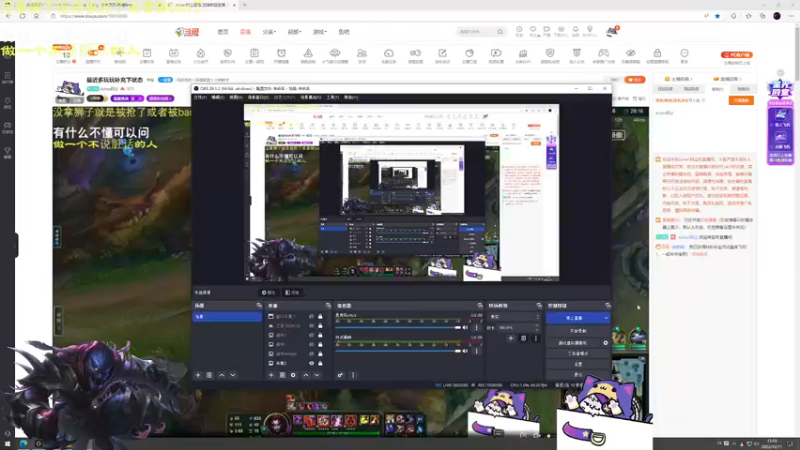Click the Studio Mode button in OBS Controls
The image size is (800, 450).
click(578, 353)
